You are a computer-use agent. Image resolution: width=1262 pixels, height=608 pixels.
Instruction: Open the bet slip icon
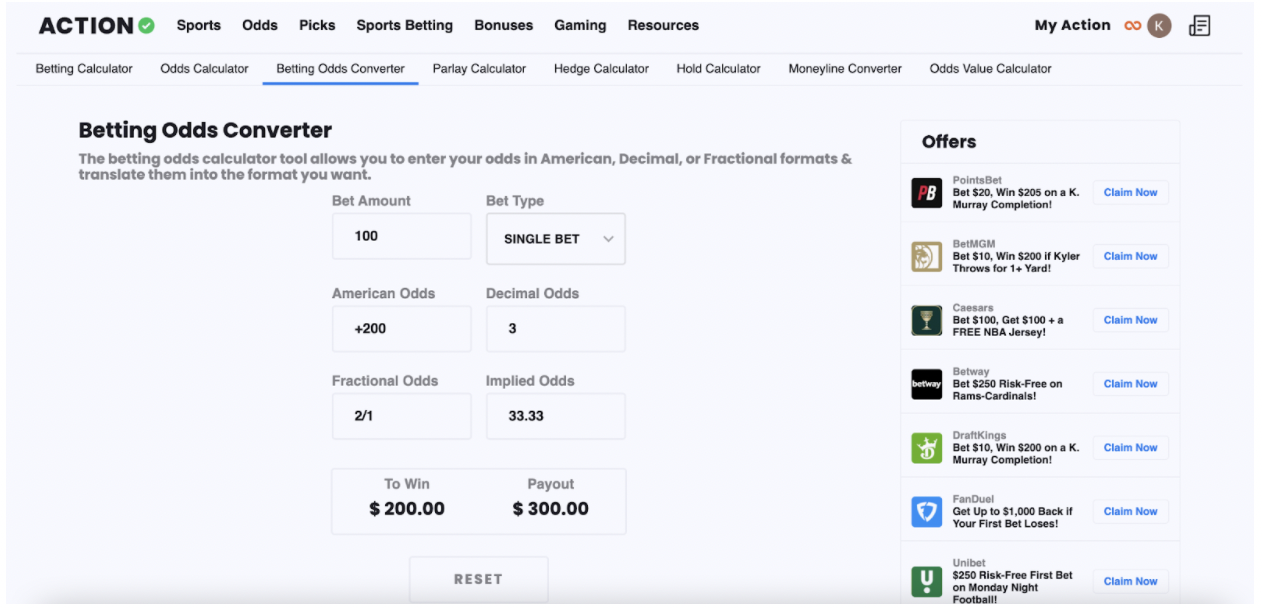click(x=1200, y=26)
